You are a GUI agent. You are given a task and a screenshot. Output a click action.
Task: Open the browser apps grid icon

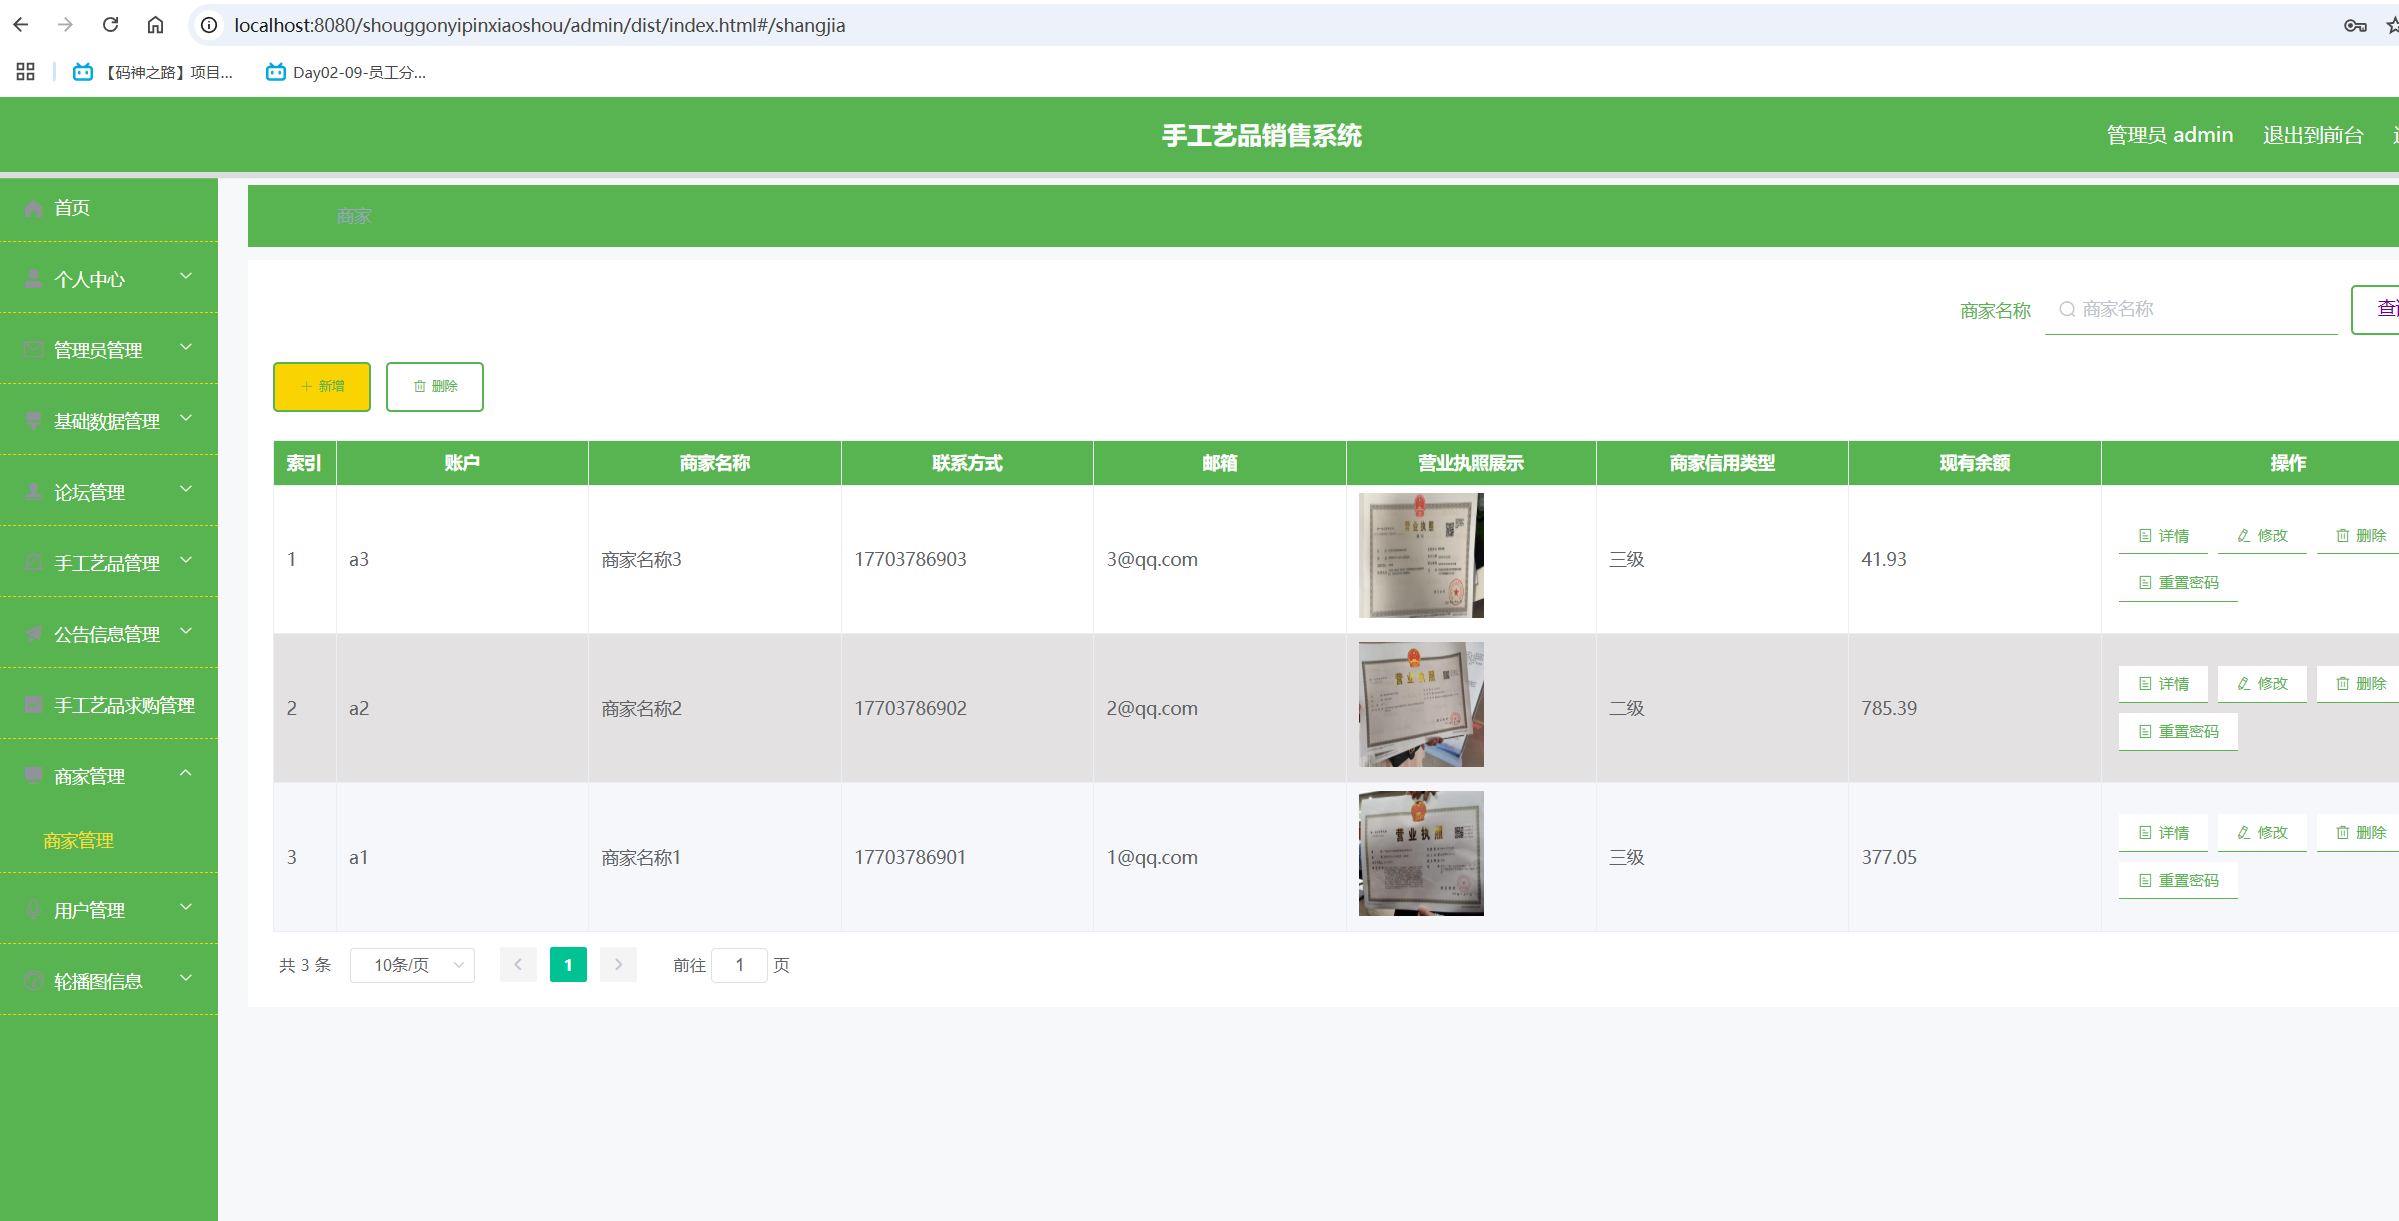tap(26, 72)
